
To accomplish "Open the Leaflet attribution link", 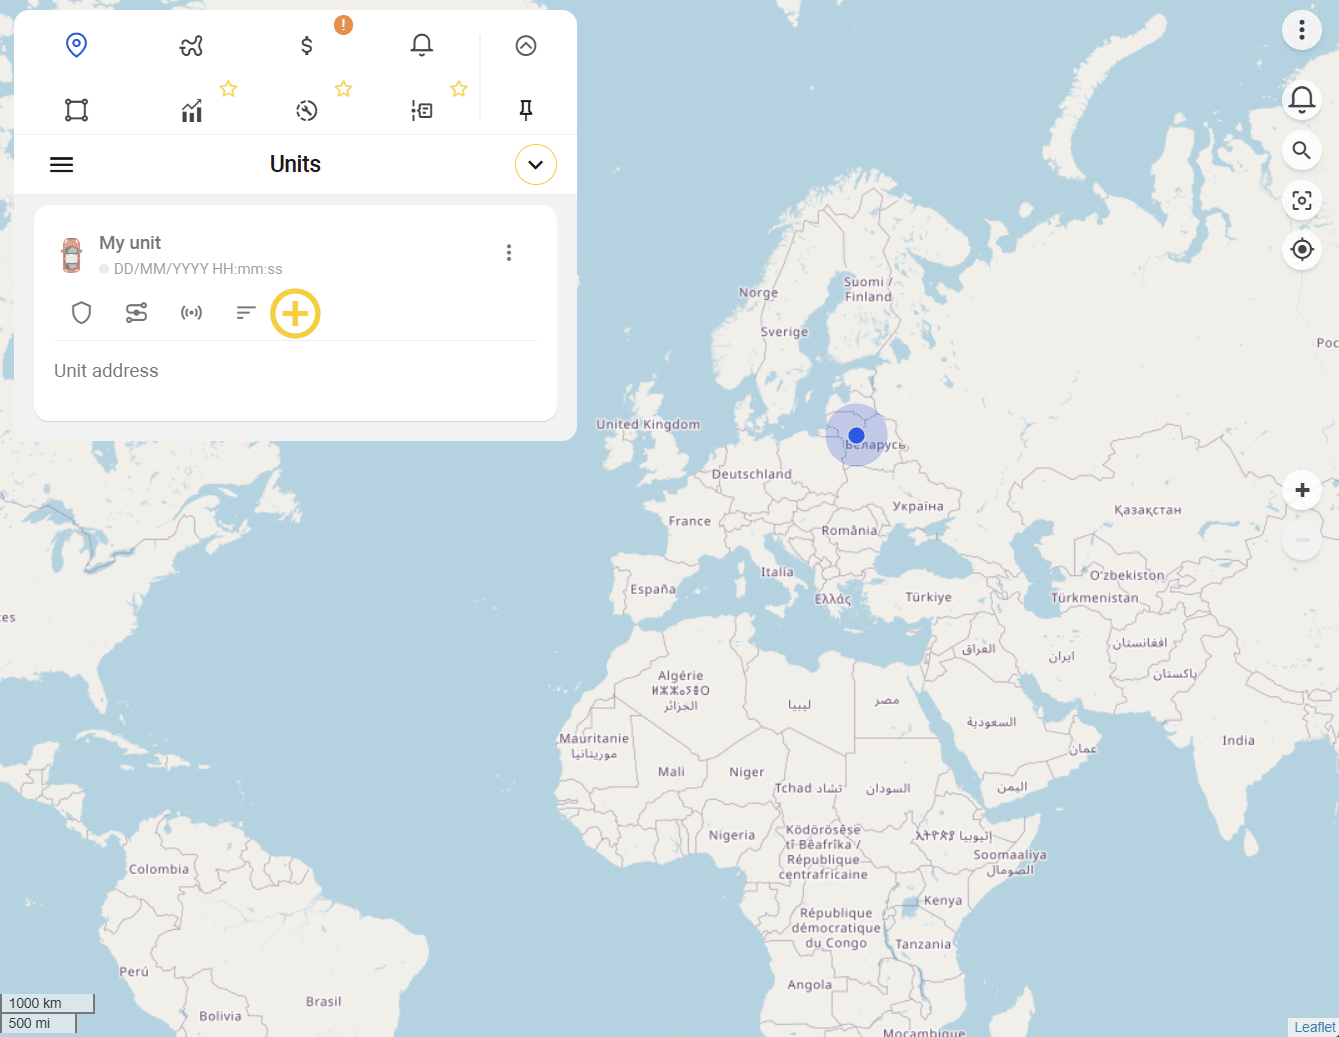I will pos(1314,1027).
